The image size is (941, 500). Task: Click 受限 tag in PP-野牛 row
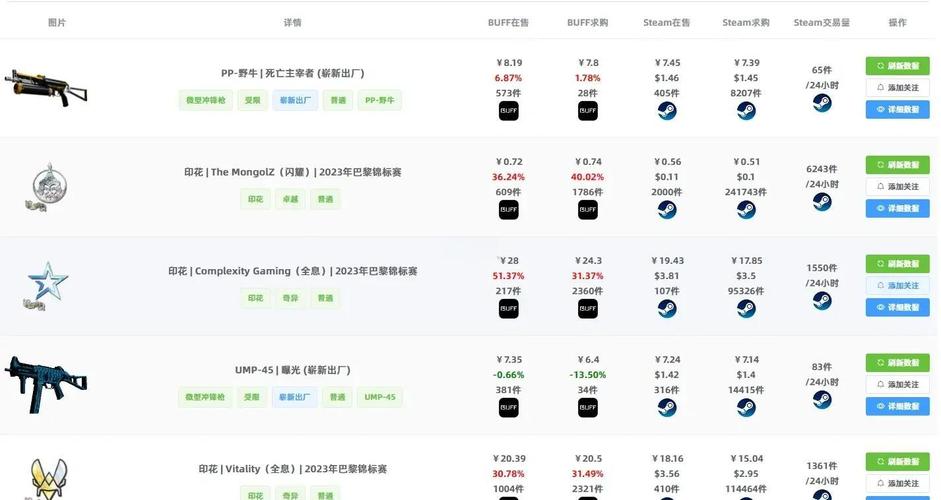(x=253, y=100)
